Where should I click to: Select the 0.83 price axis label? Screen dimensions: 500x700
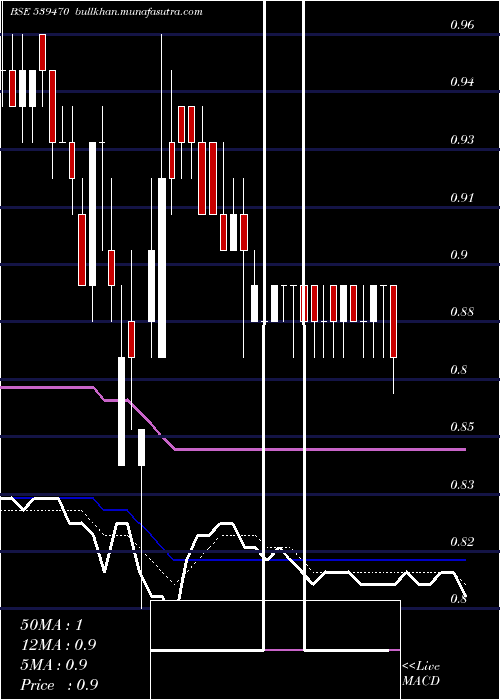pyautogui.click(x=462, y=484)
